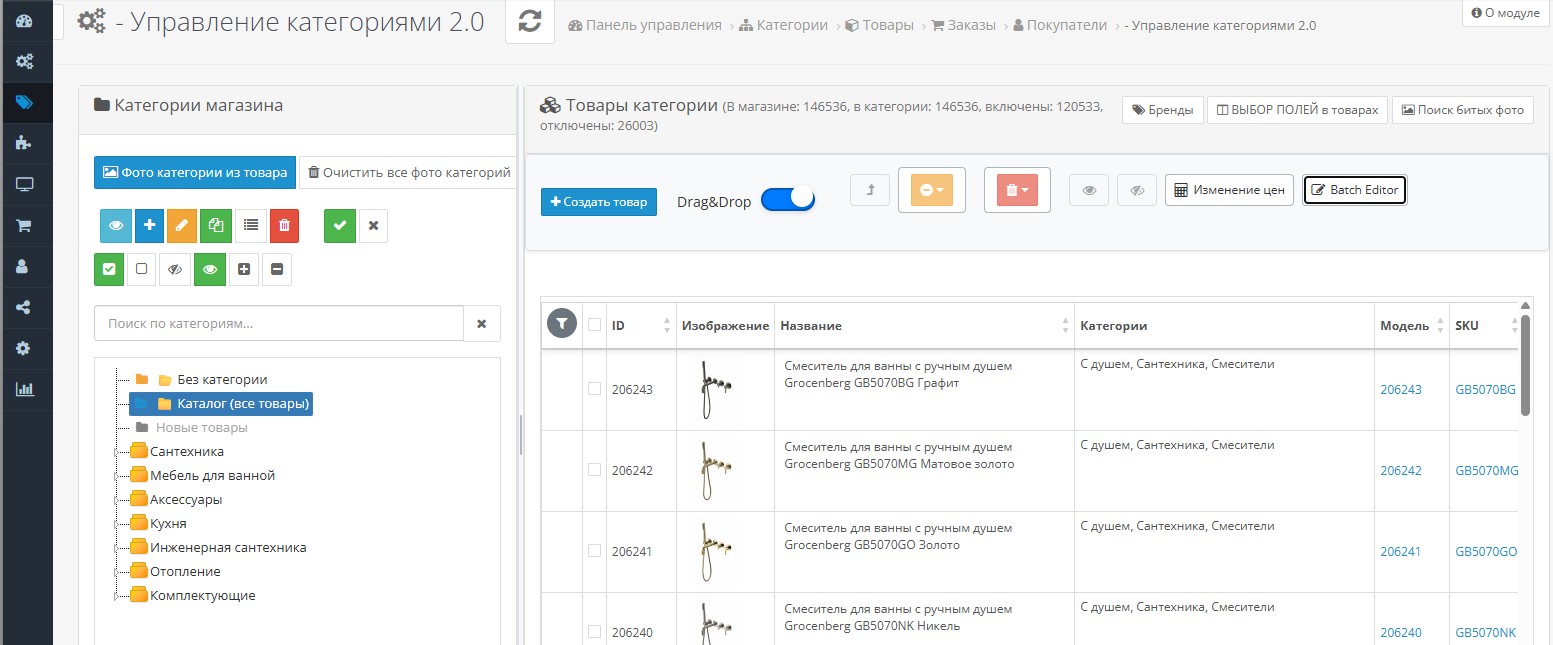Click the orange pencil edit-category icon
The image size is (1553, 645).
(182, 226)
